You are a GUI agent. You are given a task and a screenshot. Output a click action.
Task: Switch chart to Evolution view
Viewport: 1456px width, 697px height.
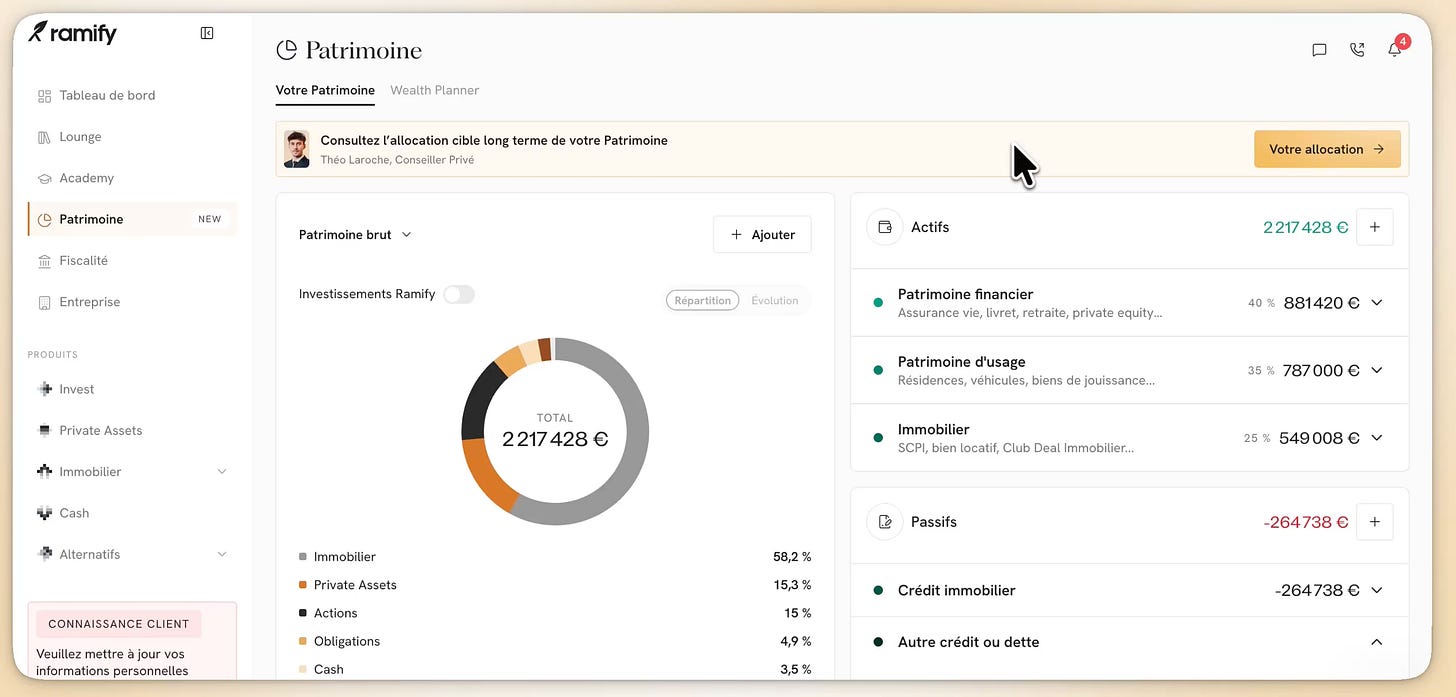(x=775, y=300)
